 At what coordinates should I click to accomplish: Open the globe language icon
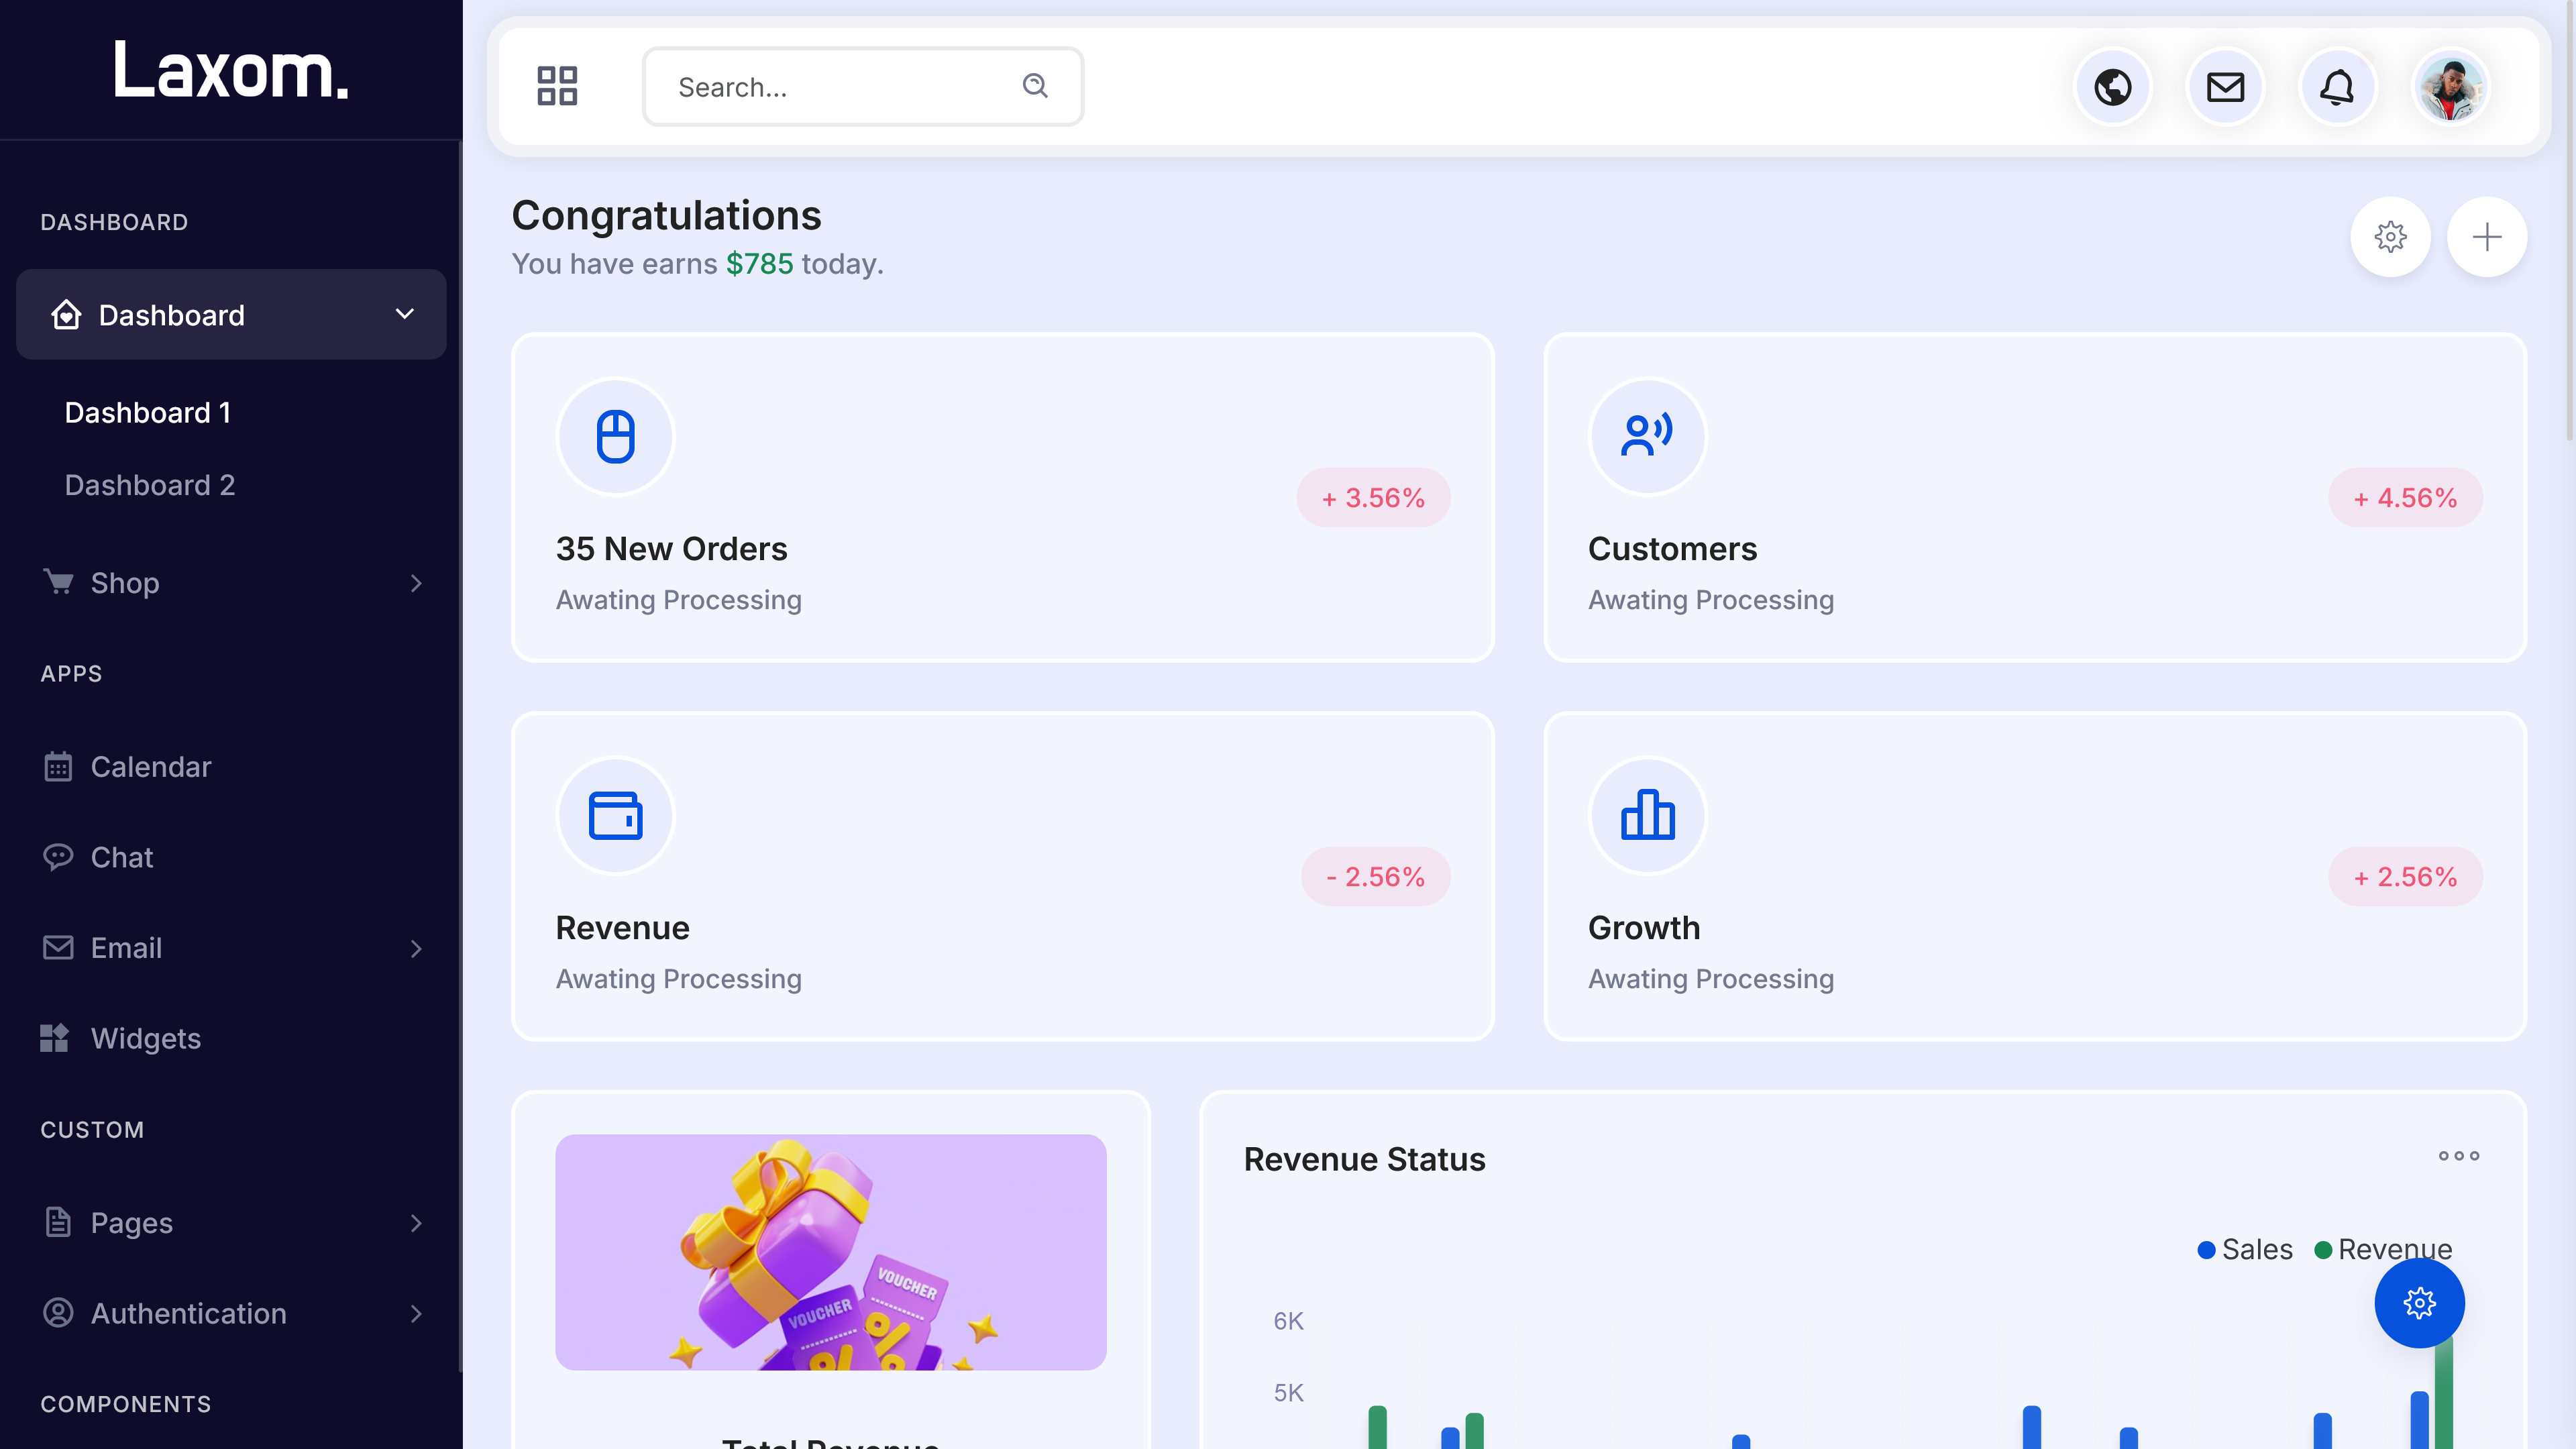(x=2112, y=87)
